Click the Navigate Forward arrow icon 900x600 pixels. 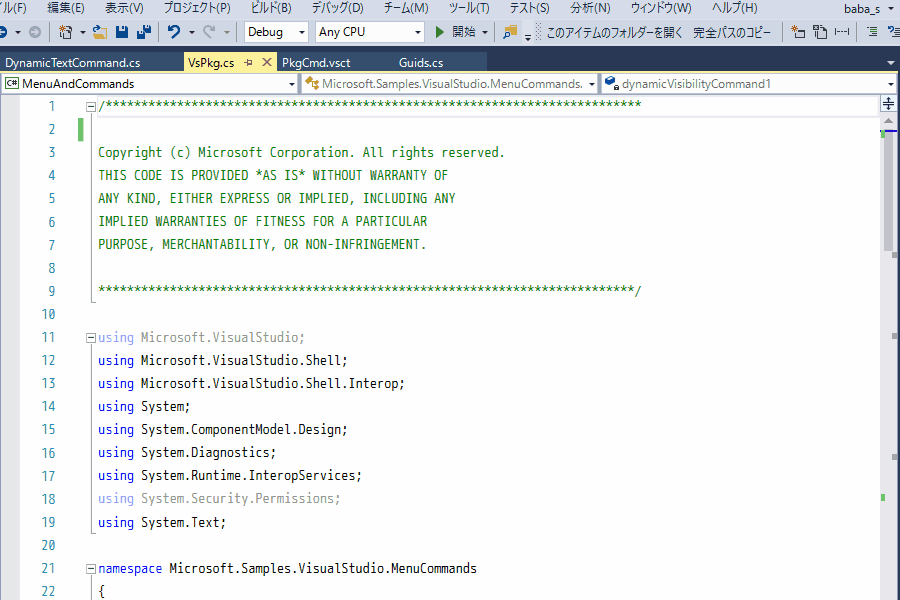(35, 32)
